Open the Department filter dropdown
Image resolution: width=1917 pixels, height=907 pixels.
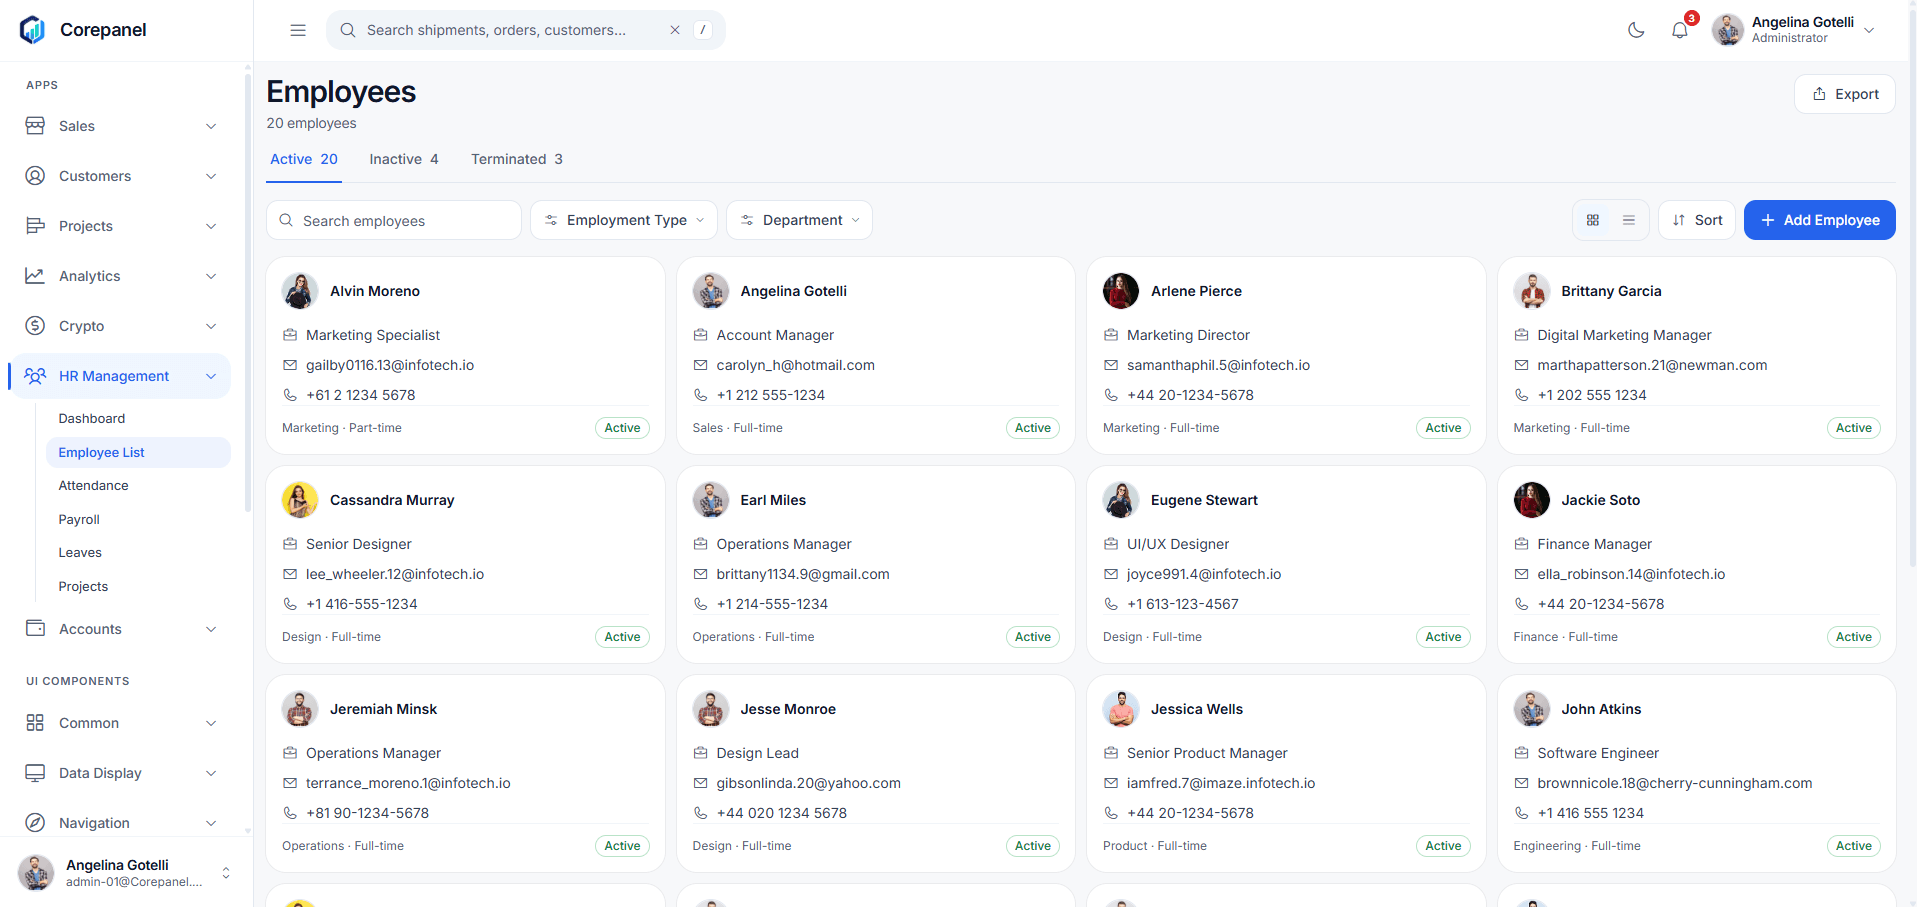[800, 220]
